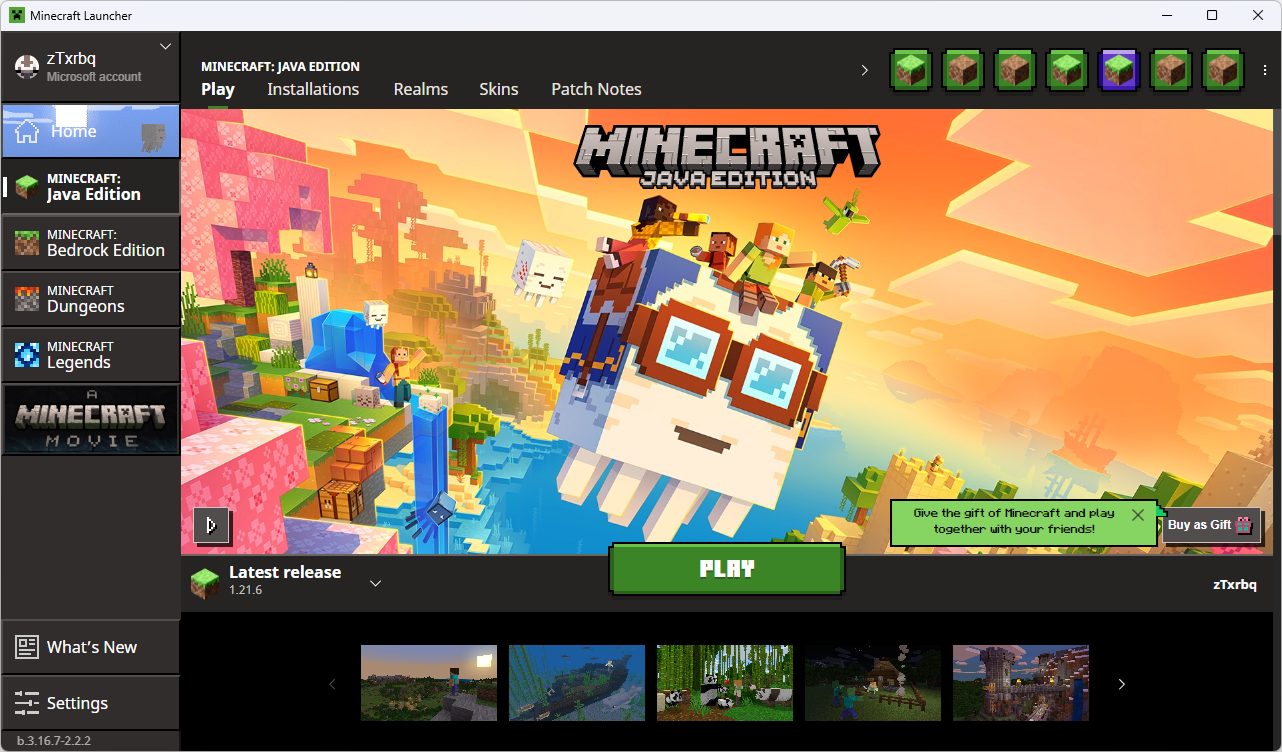Go to next screenshots with the right arrow
The image size is (1282, 752).
[x=1121, y=684]
